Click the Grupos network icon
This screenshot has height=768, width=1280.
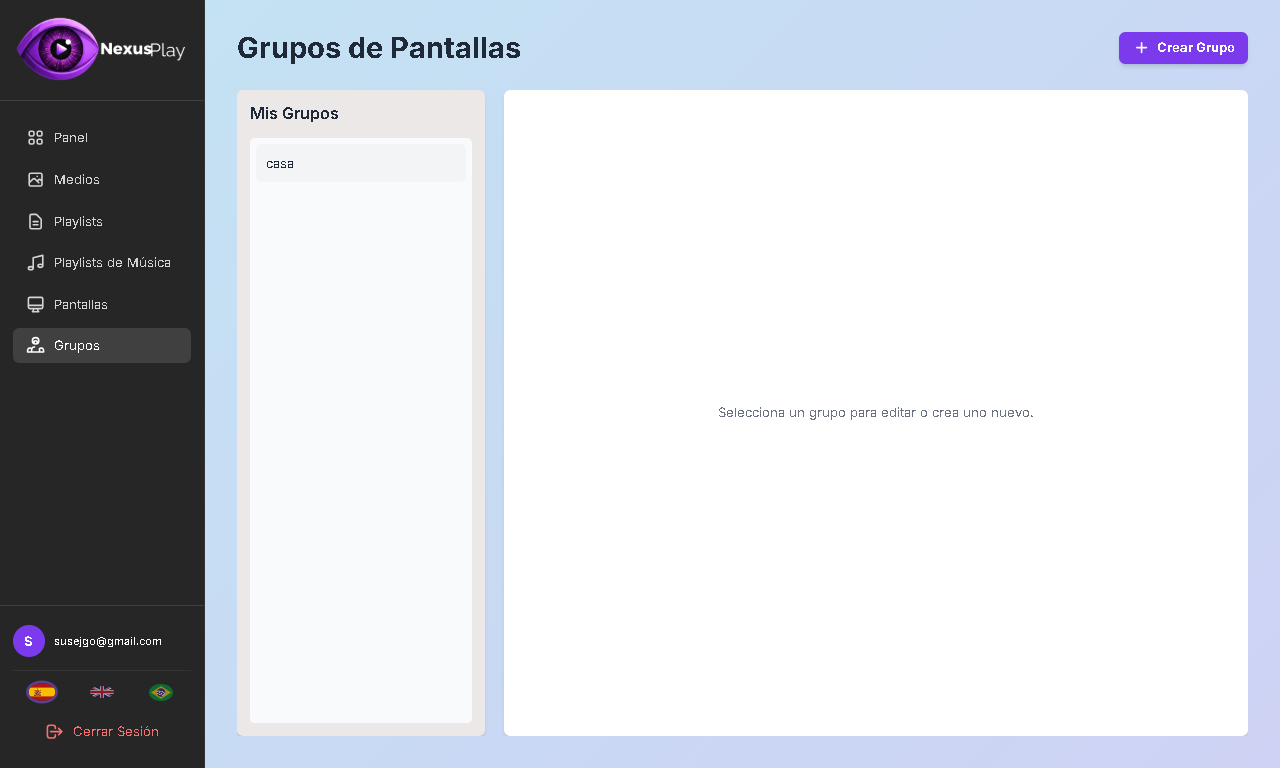[x=35, y=346]
